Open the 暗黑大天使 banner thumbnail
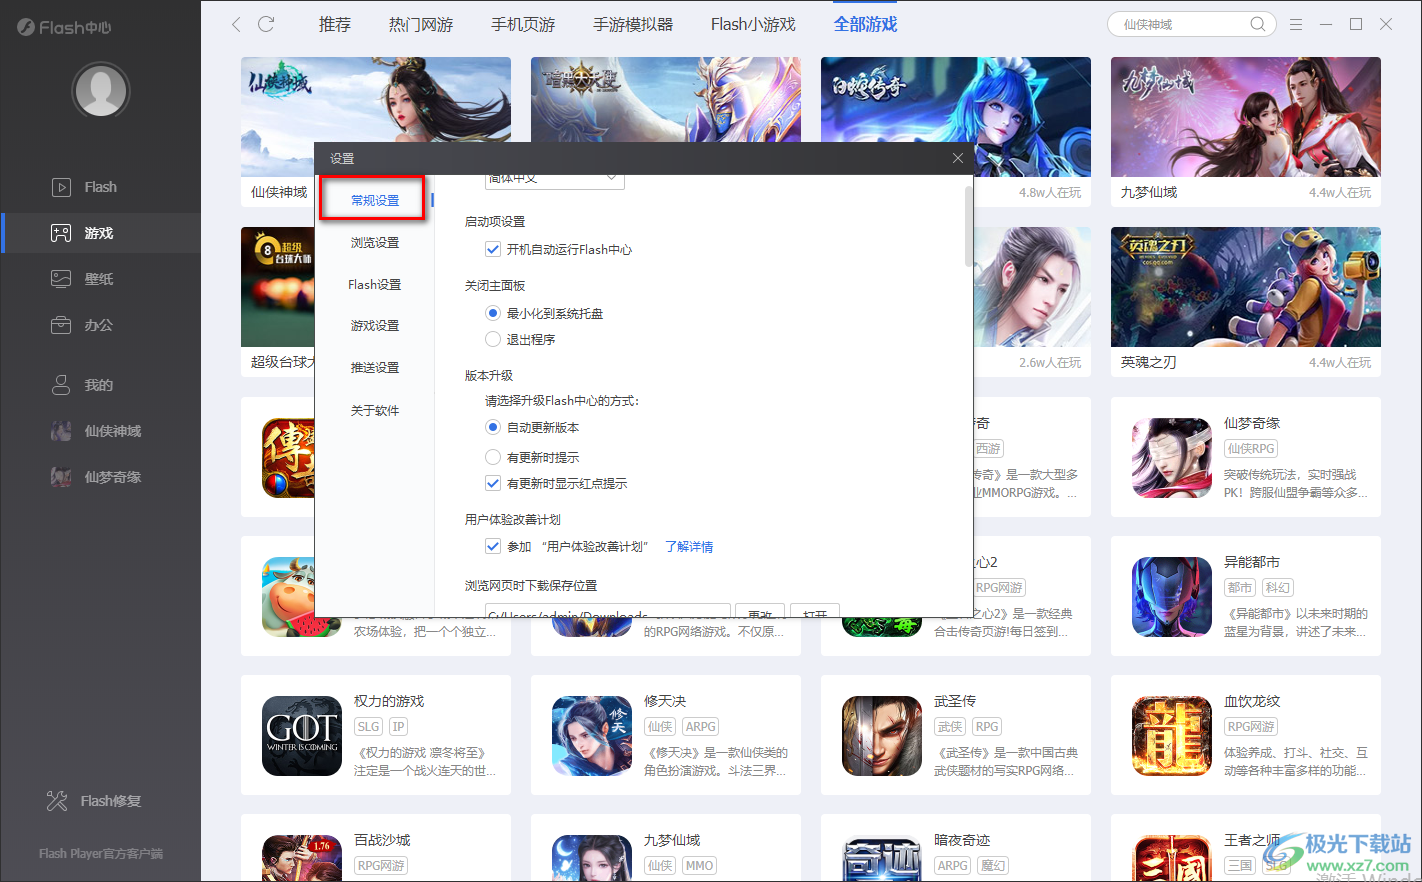Image resolution: width=1422 pixels, height=882 pixels. pos(666,100)
